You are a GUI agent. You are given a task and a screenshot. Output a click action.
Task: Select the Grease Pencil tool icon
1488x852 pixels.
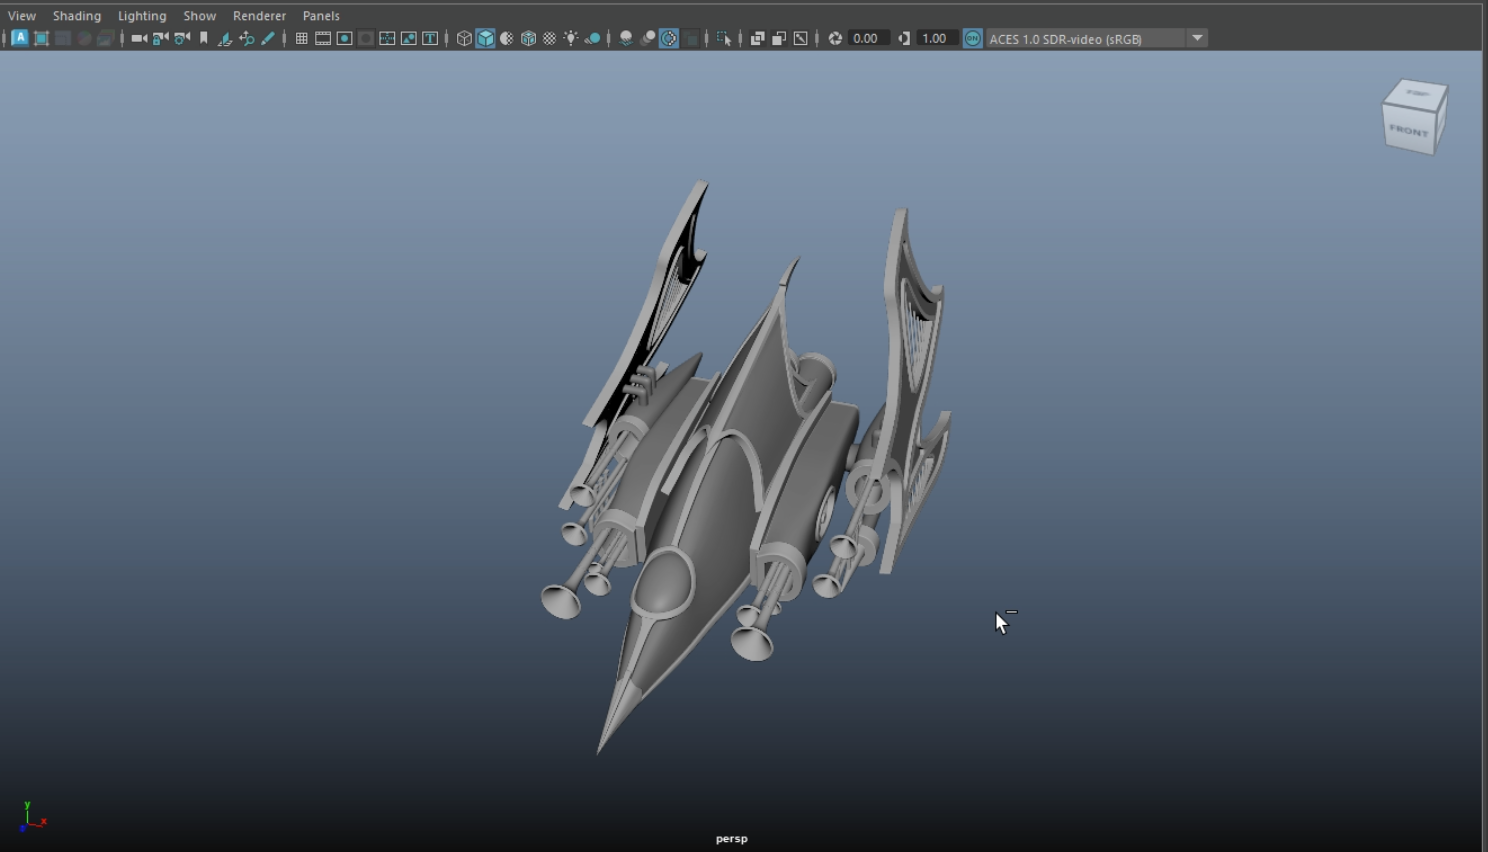pyautogui.click(x=268, y=38)
